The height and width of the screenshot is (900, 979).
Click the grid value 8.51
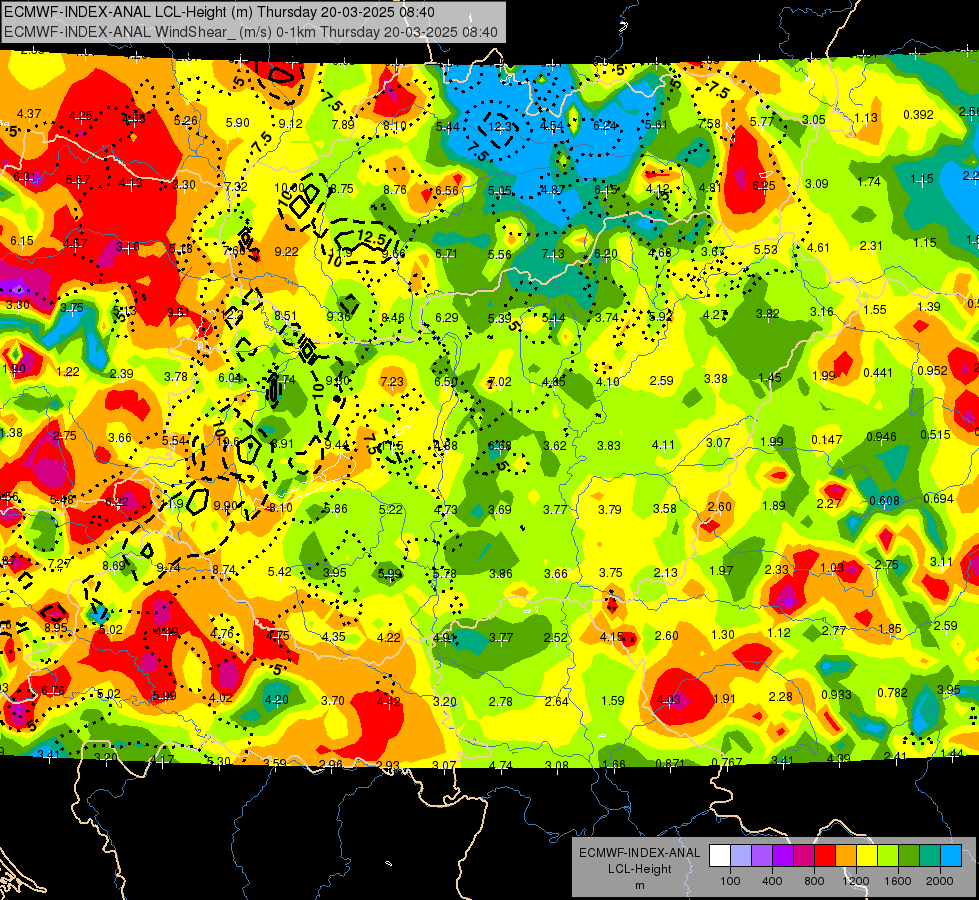(x=285, y=315)
